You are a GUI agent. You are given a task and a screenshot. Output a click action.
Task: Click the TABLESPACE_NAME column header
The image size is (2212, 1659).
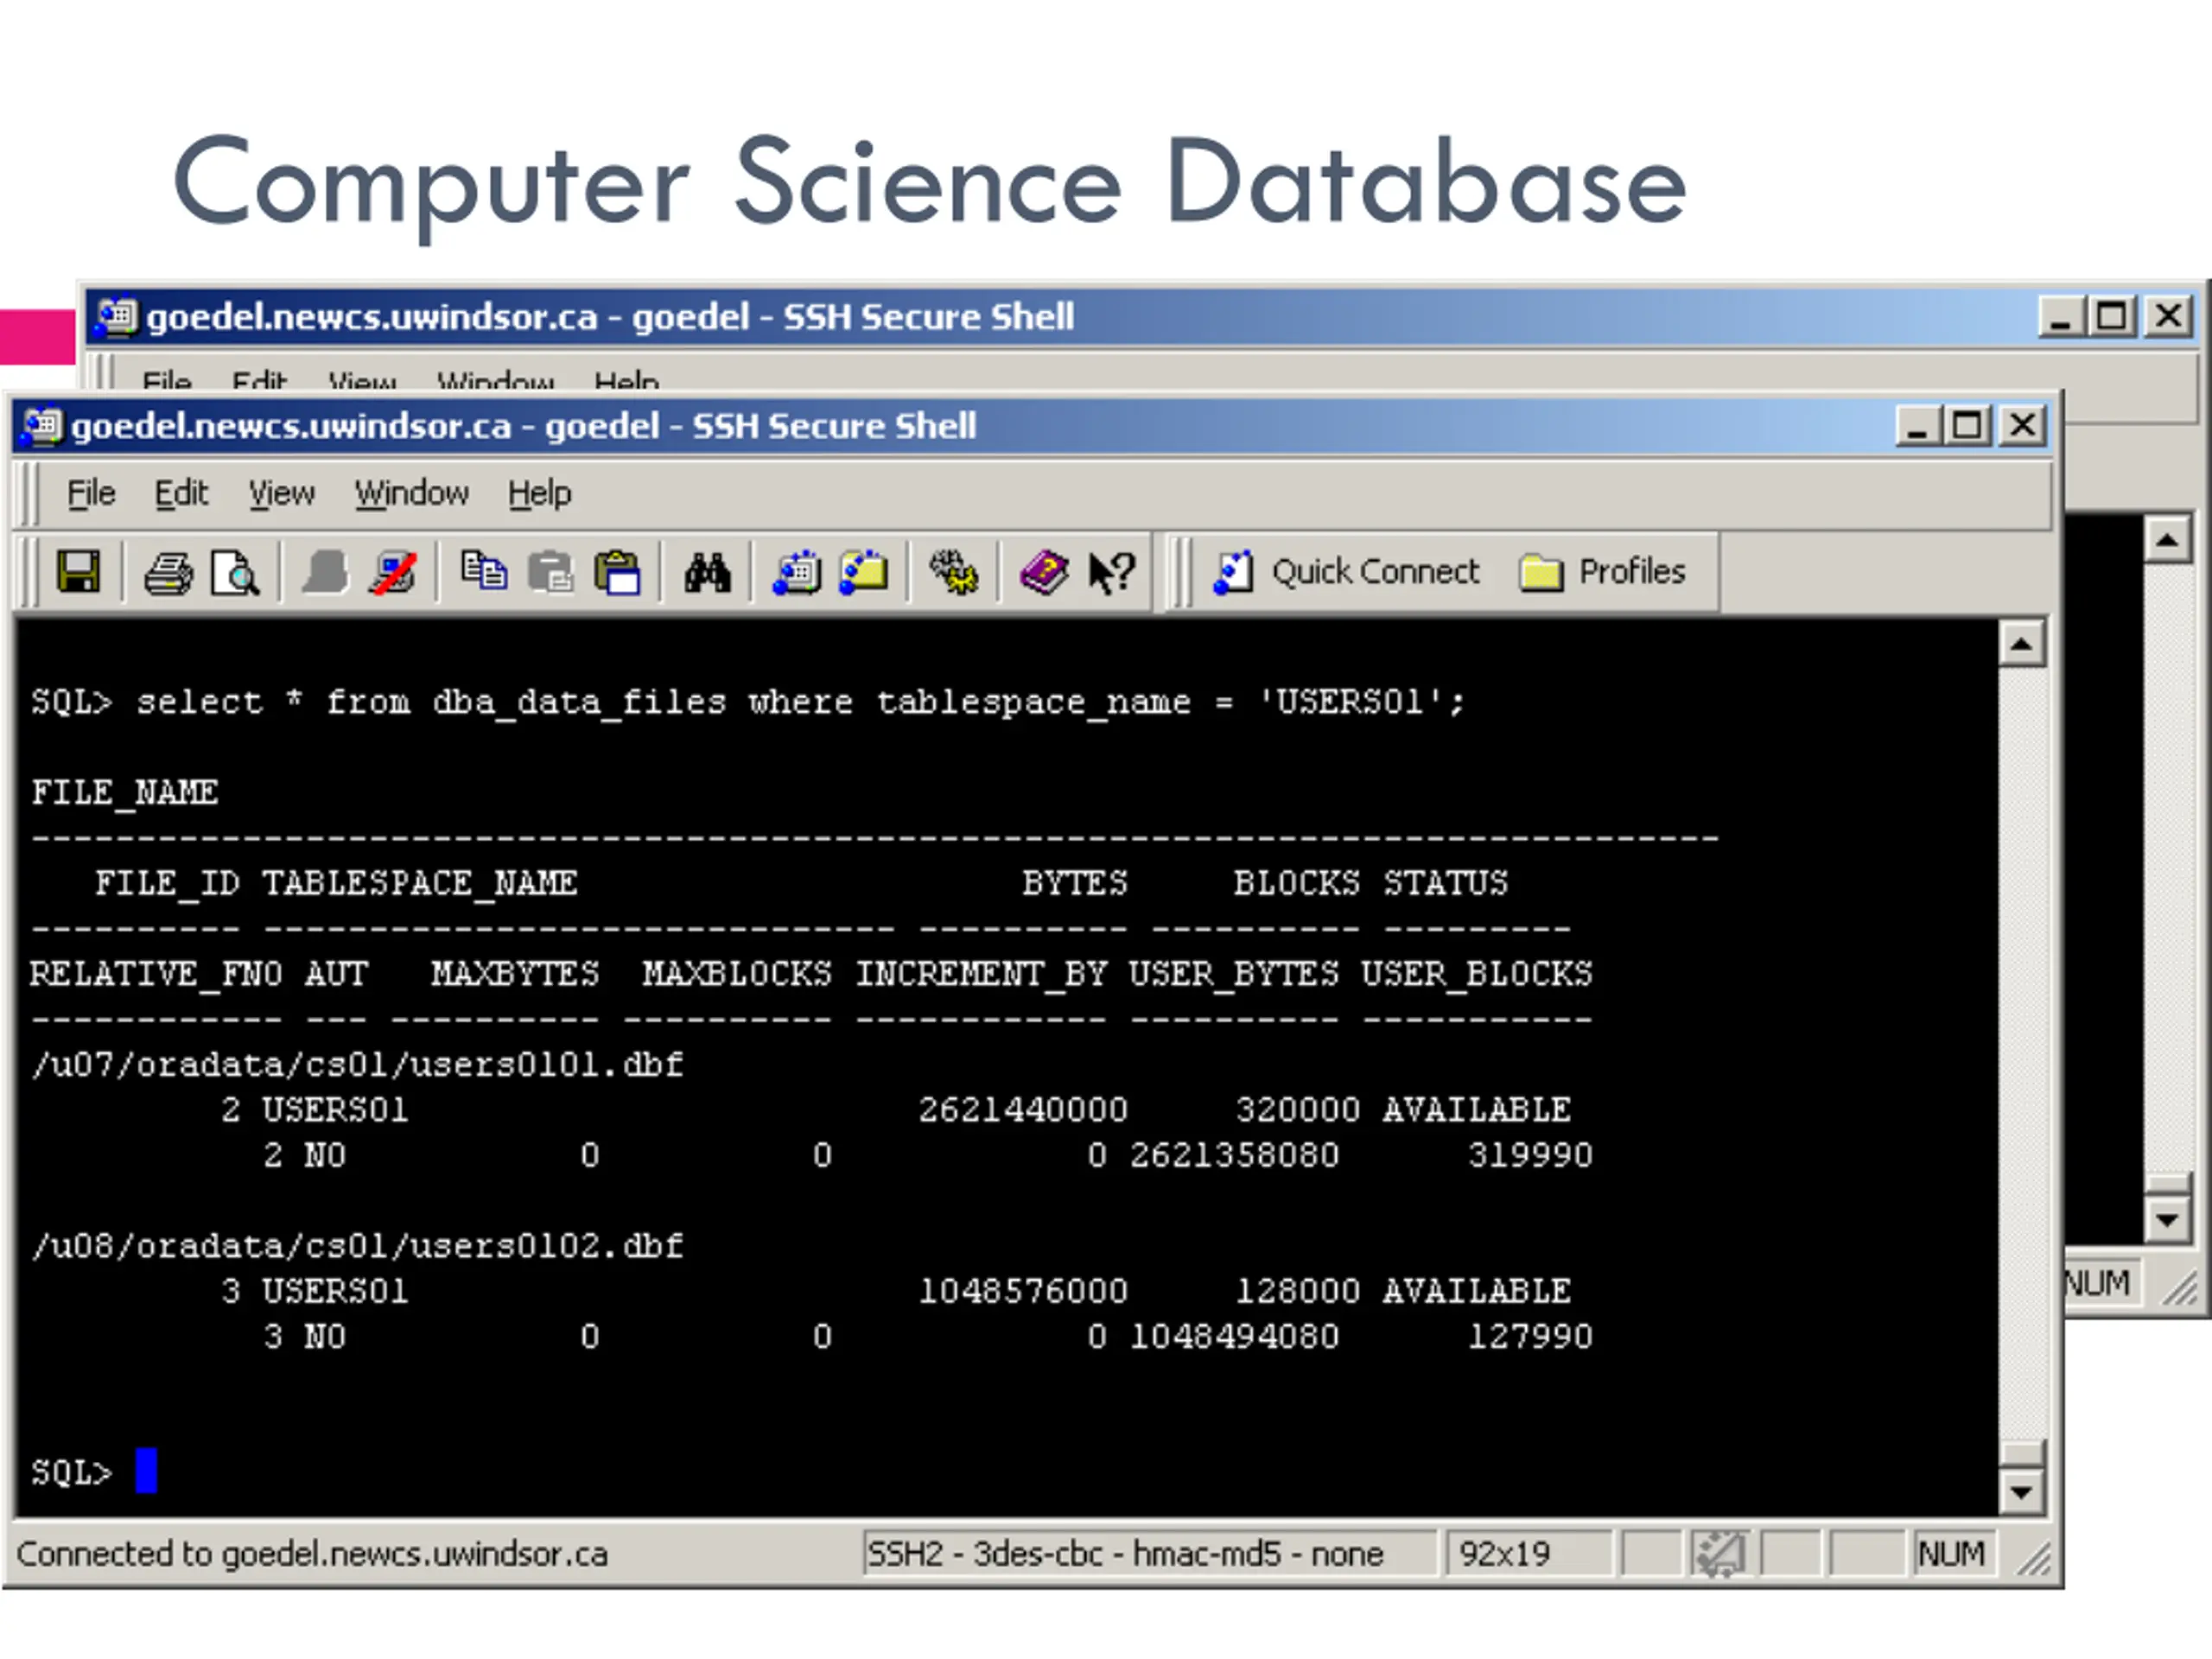pyautogui.click(x=420, y=884)
